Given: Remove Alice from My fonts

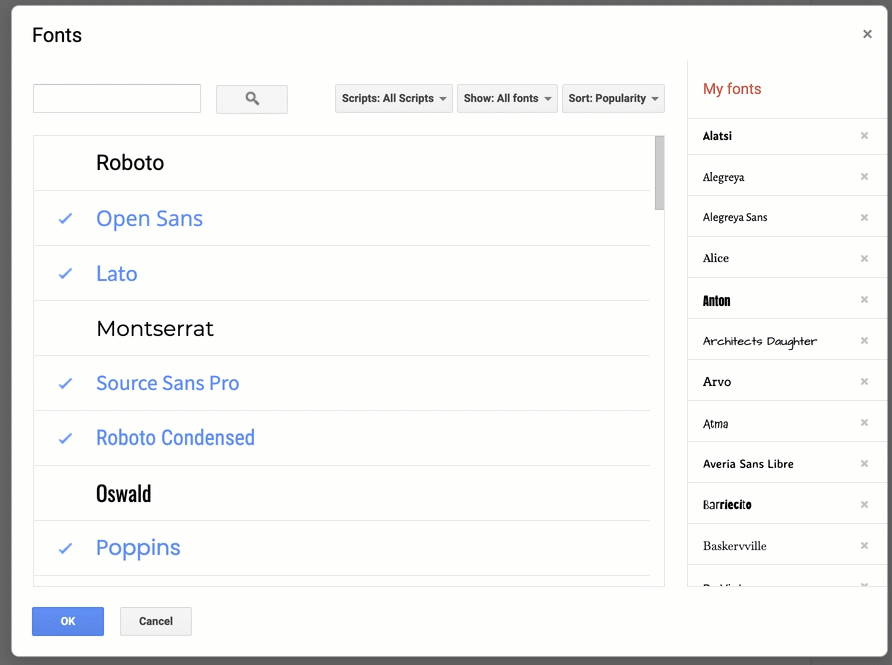Looking at the screenshot, I should coord(864,258).
